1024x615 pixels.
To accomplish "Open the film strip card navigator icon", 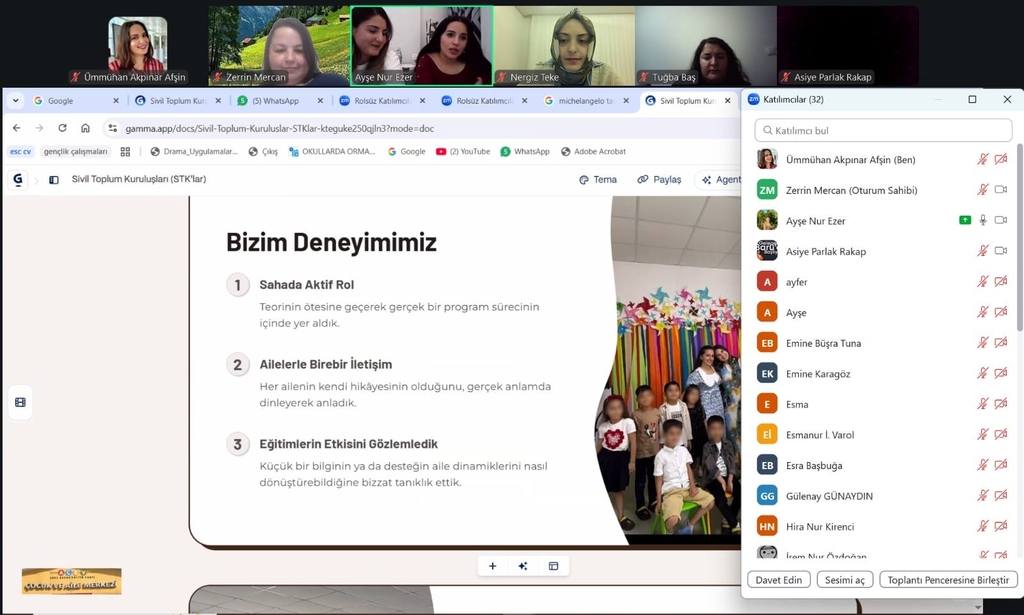I will (20, 402).
